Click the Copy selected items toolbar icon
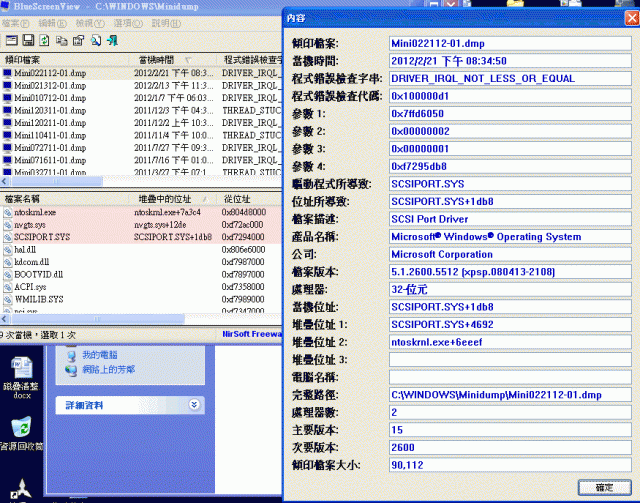This screenshot has height=503, width=640. (62, 40)
